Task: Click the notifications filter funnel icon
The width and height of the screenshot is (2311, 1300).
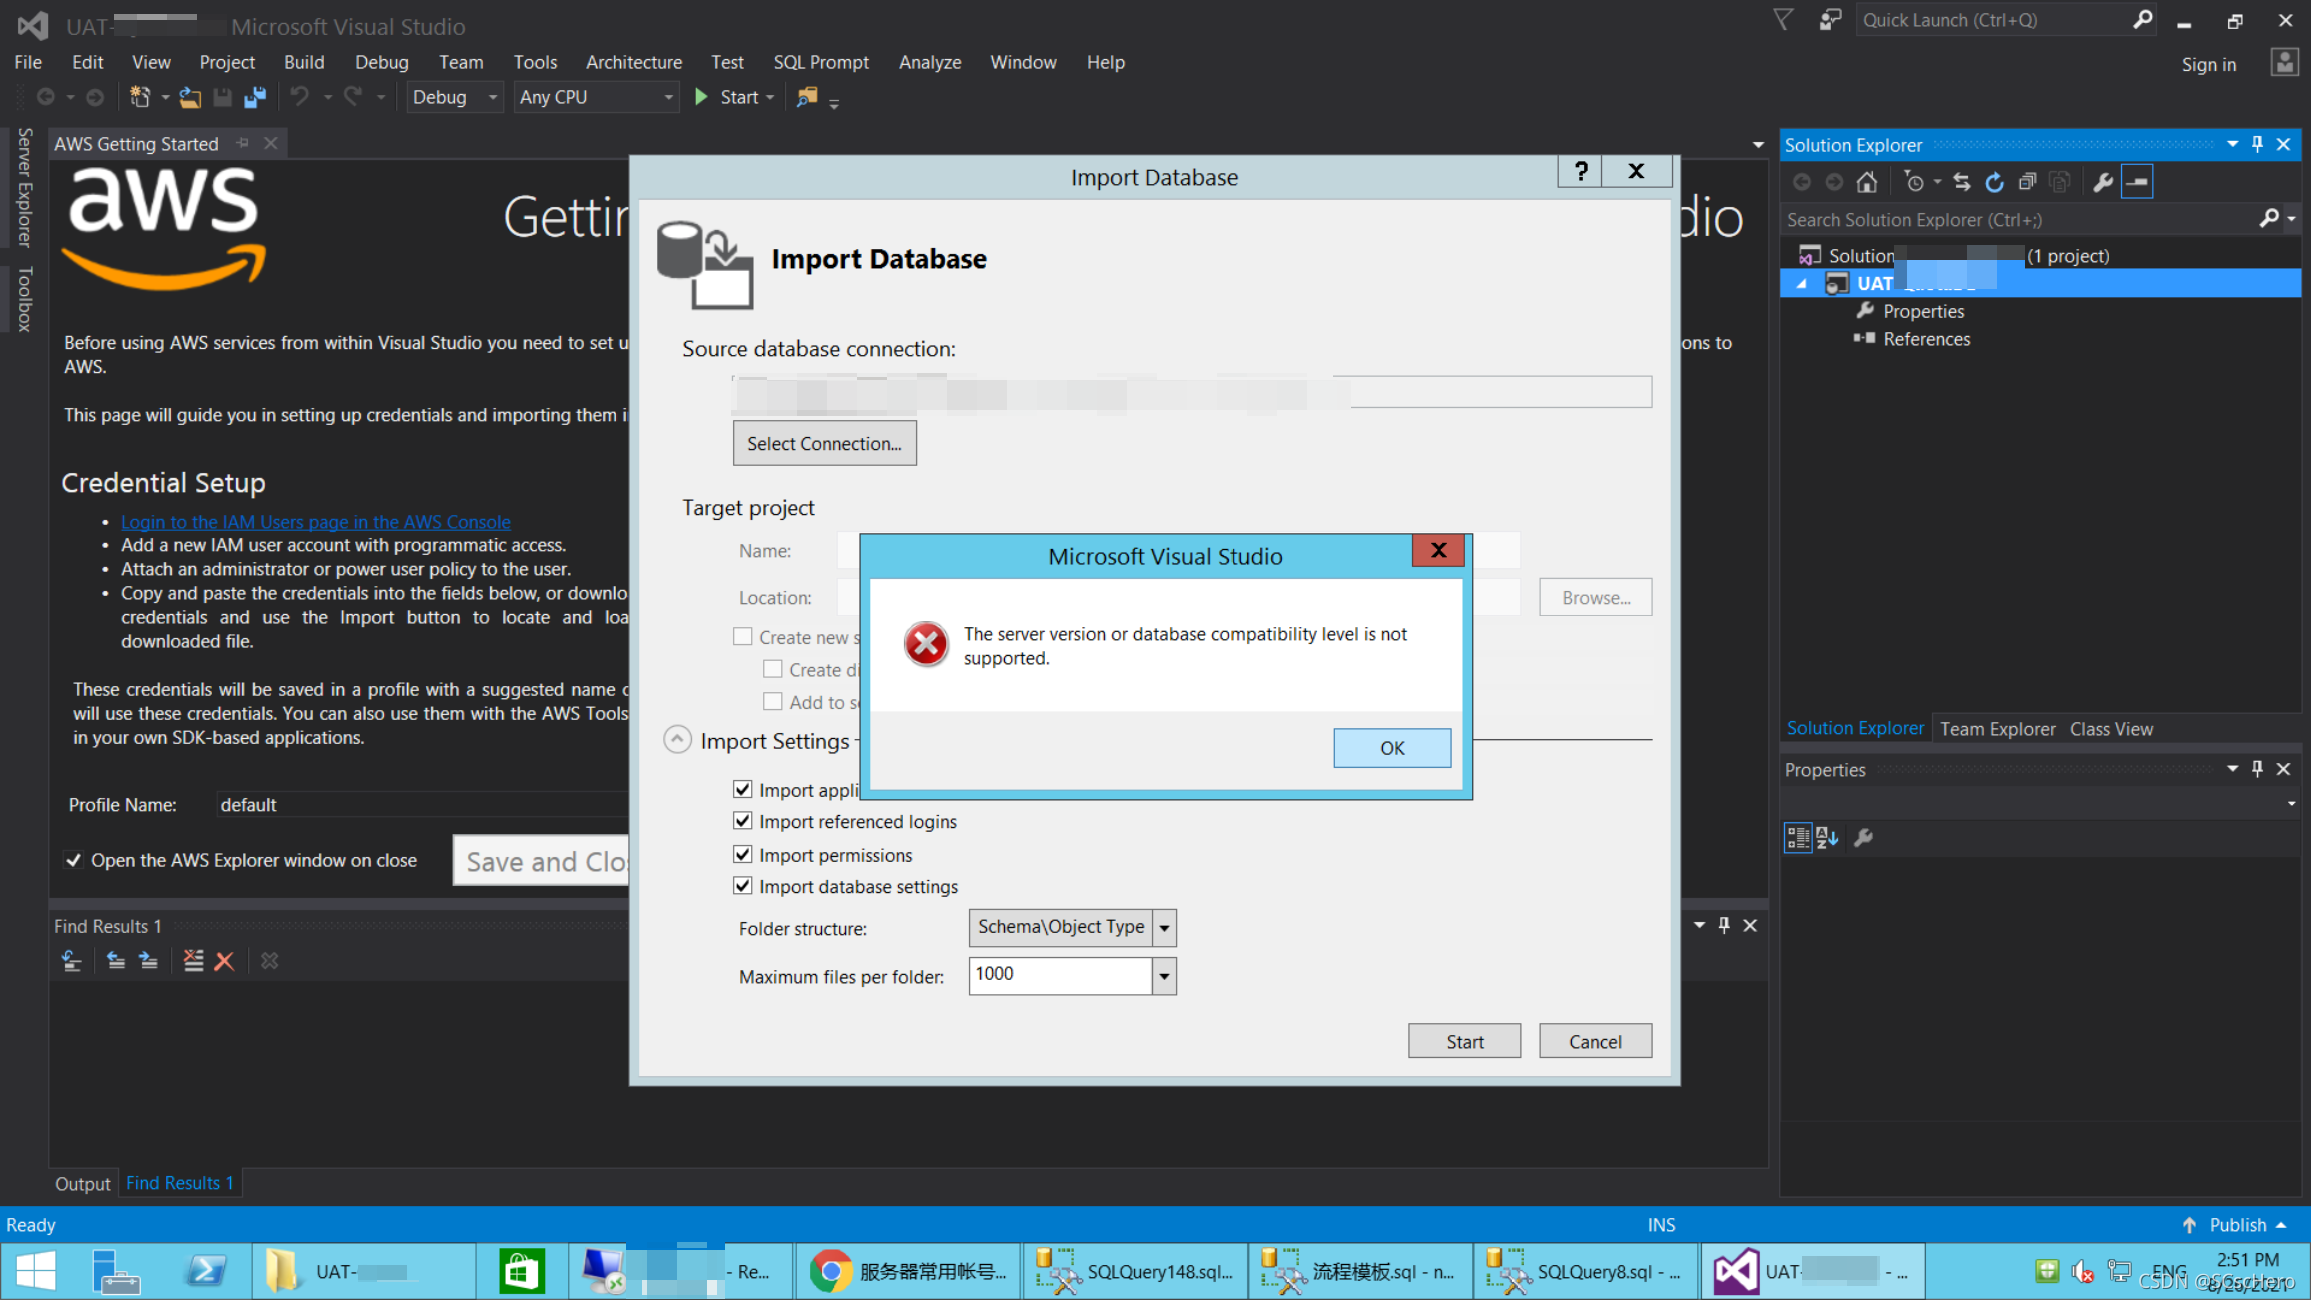Action: (x=1782, y=20)
